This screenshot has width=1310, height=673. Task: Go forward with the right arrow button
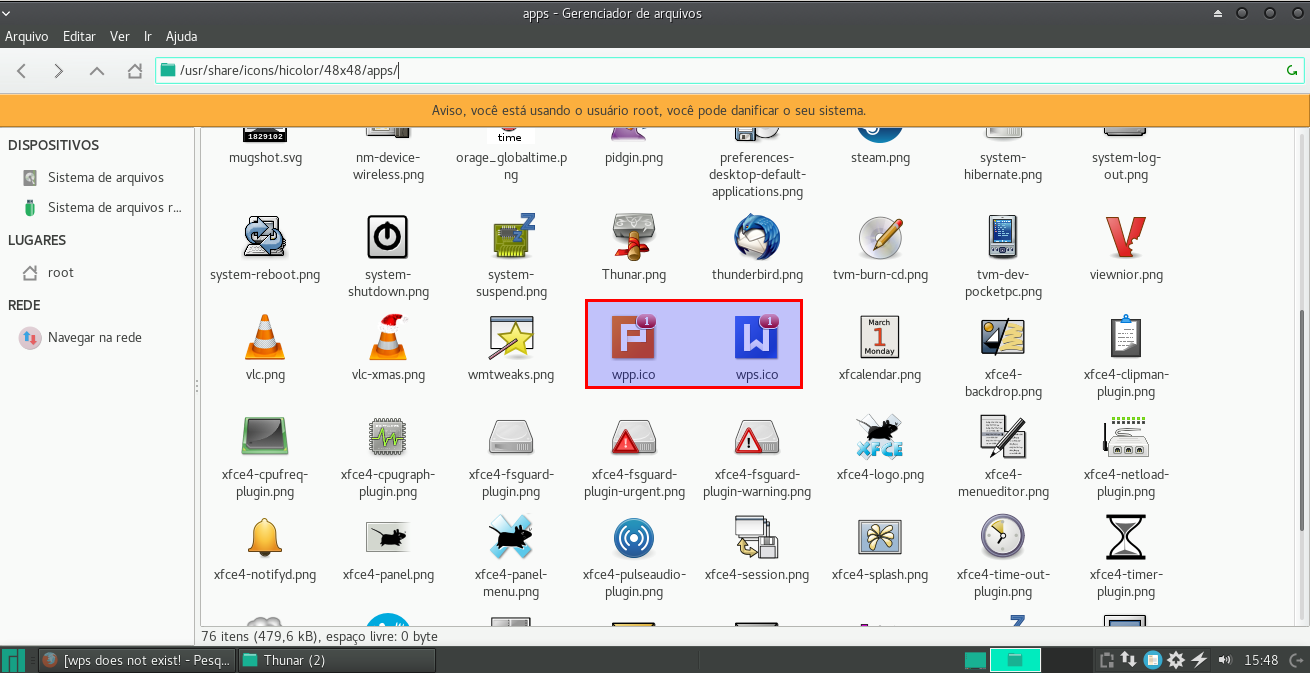point(59,71)
